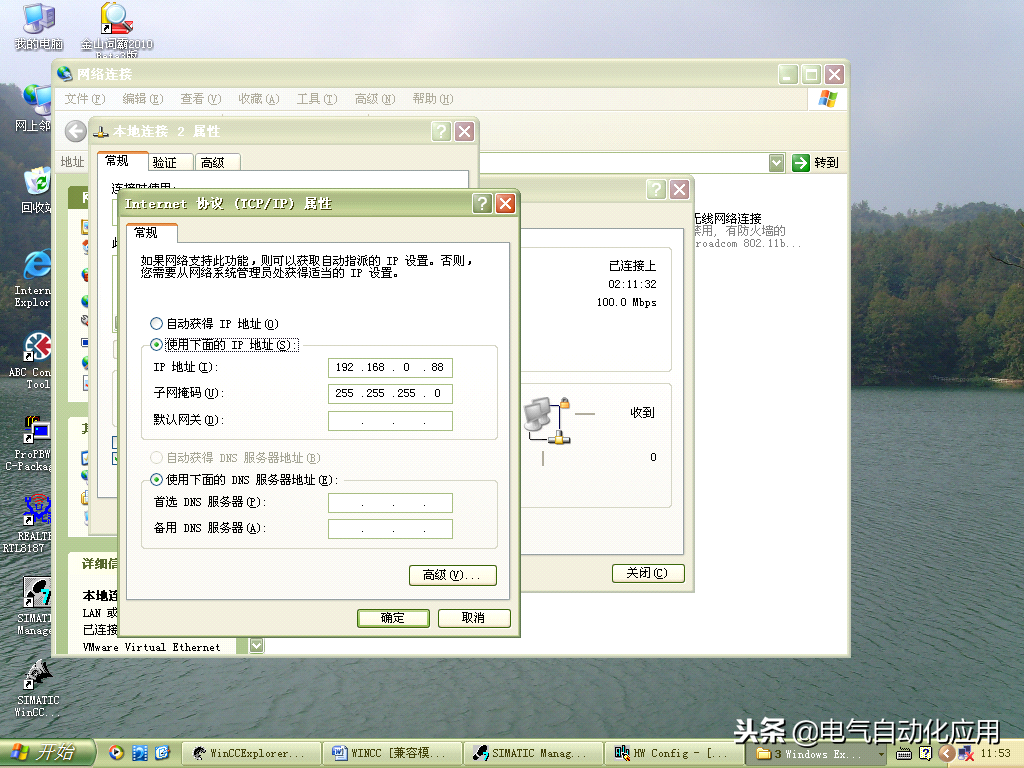Click the IP address field 192.168.0.88
Image resolution: width=1024 pixels, height=768 pixels.
pos(390,368)
